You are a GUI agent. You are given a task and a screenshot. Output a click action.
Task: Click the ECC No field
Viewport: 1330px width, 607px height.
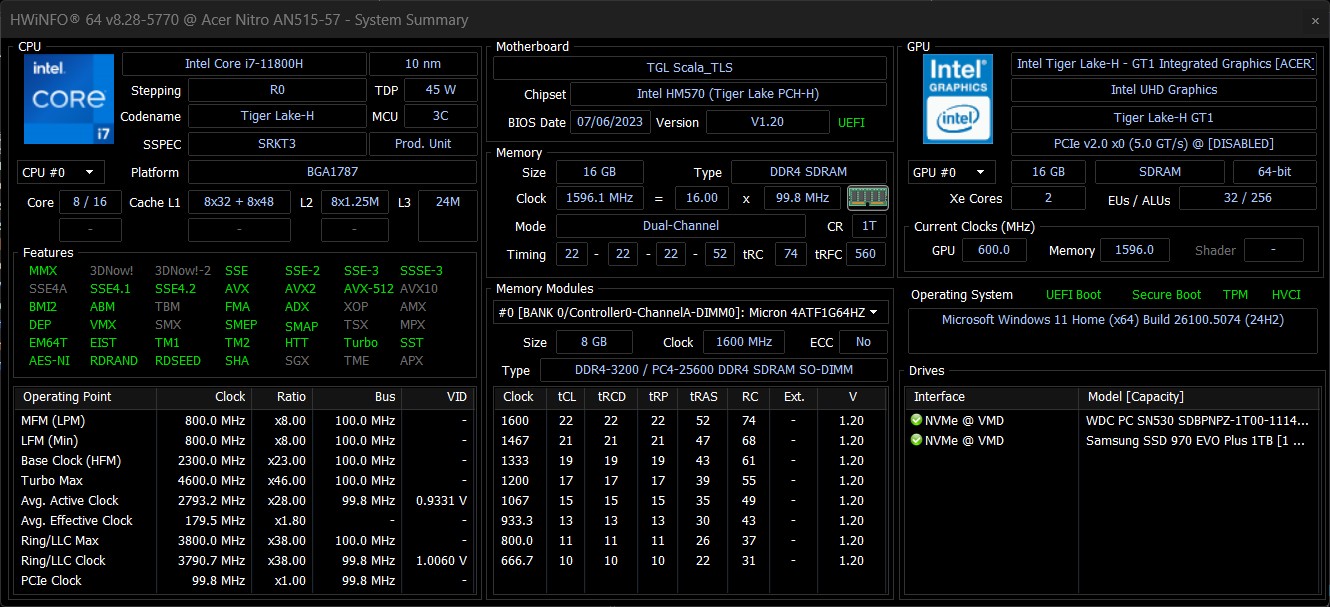click(863, 342)
